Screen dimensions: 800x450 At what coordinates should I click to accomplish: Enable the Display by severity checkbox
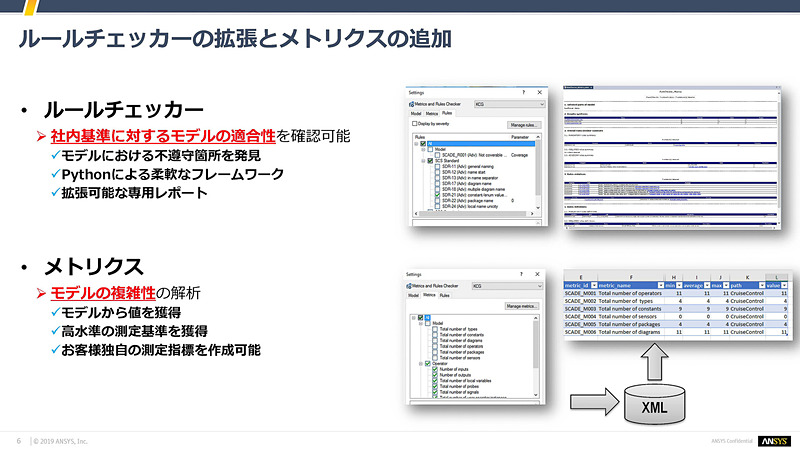click(414, 123)
